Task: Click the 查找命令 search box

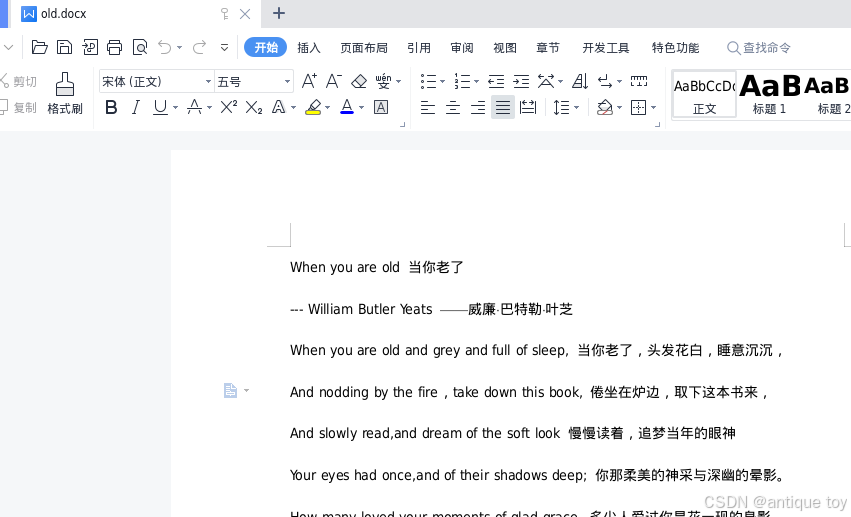Action: tap(759, 48)
